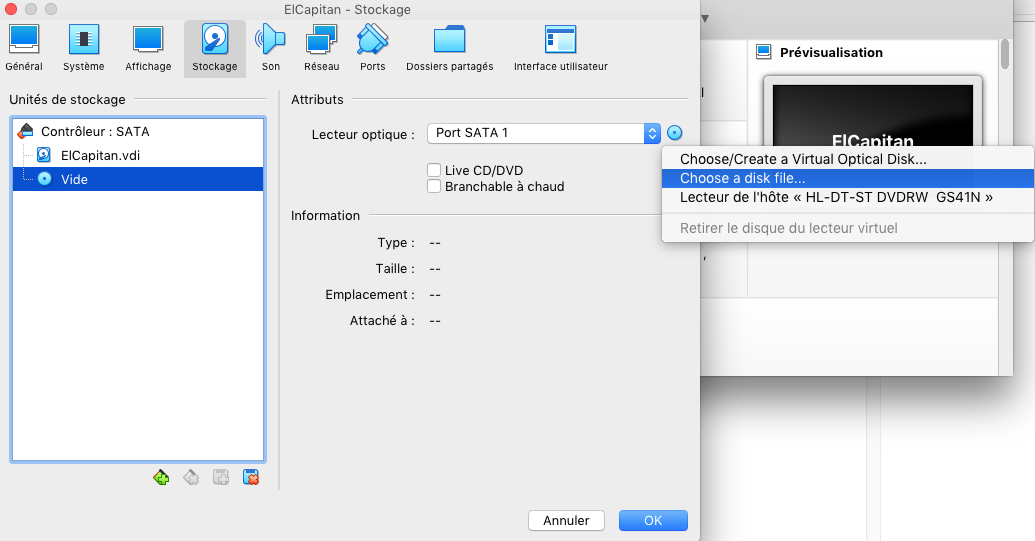Click the Annuler button

pyautogui.click(x=566, y=521)
